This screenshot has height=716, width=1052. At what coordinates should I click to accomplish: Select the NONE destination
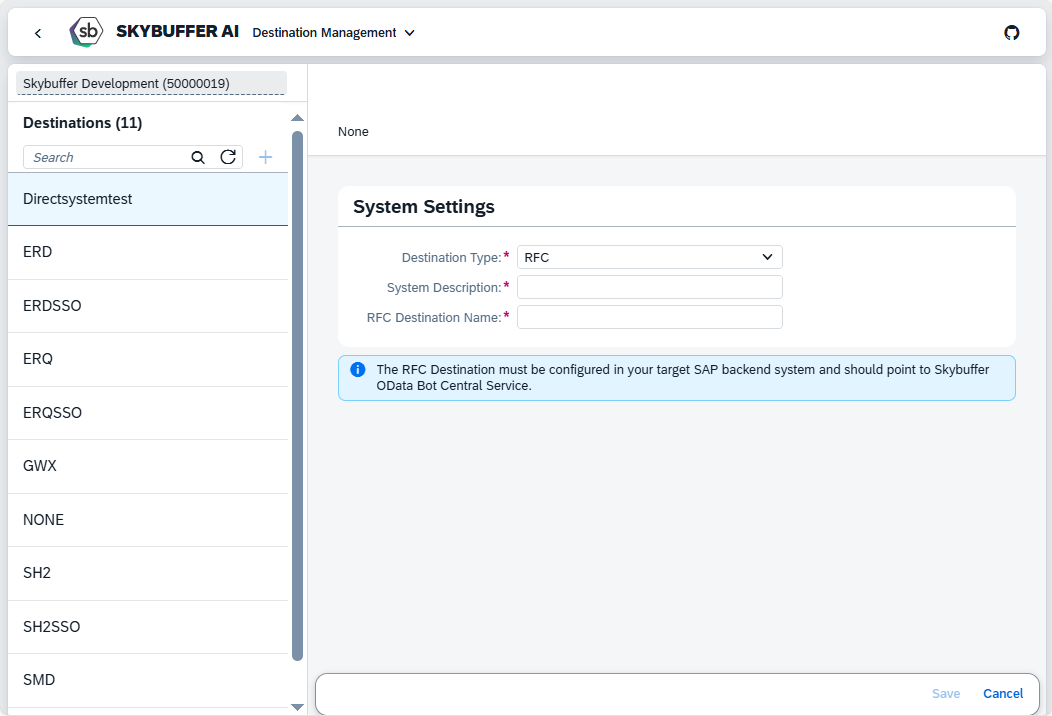click(x=148, y=520)
